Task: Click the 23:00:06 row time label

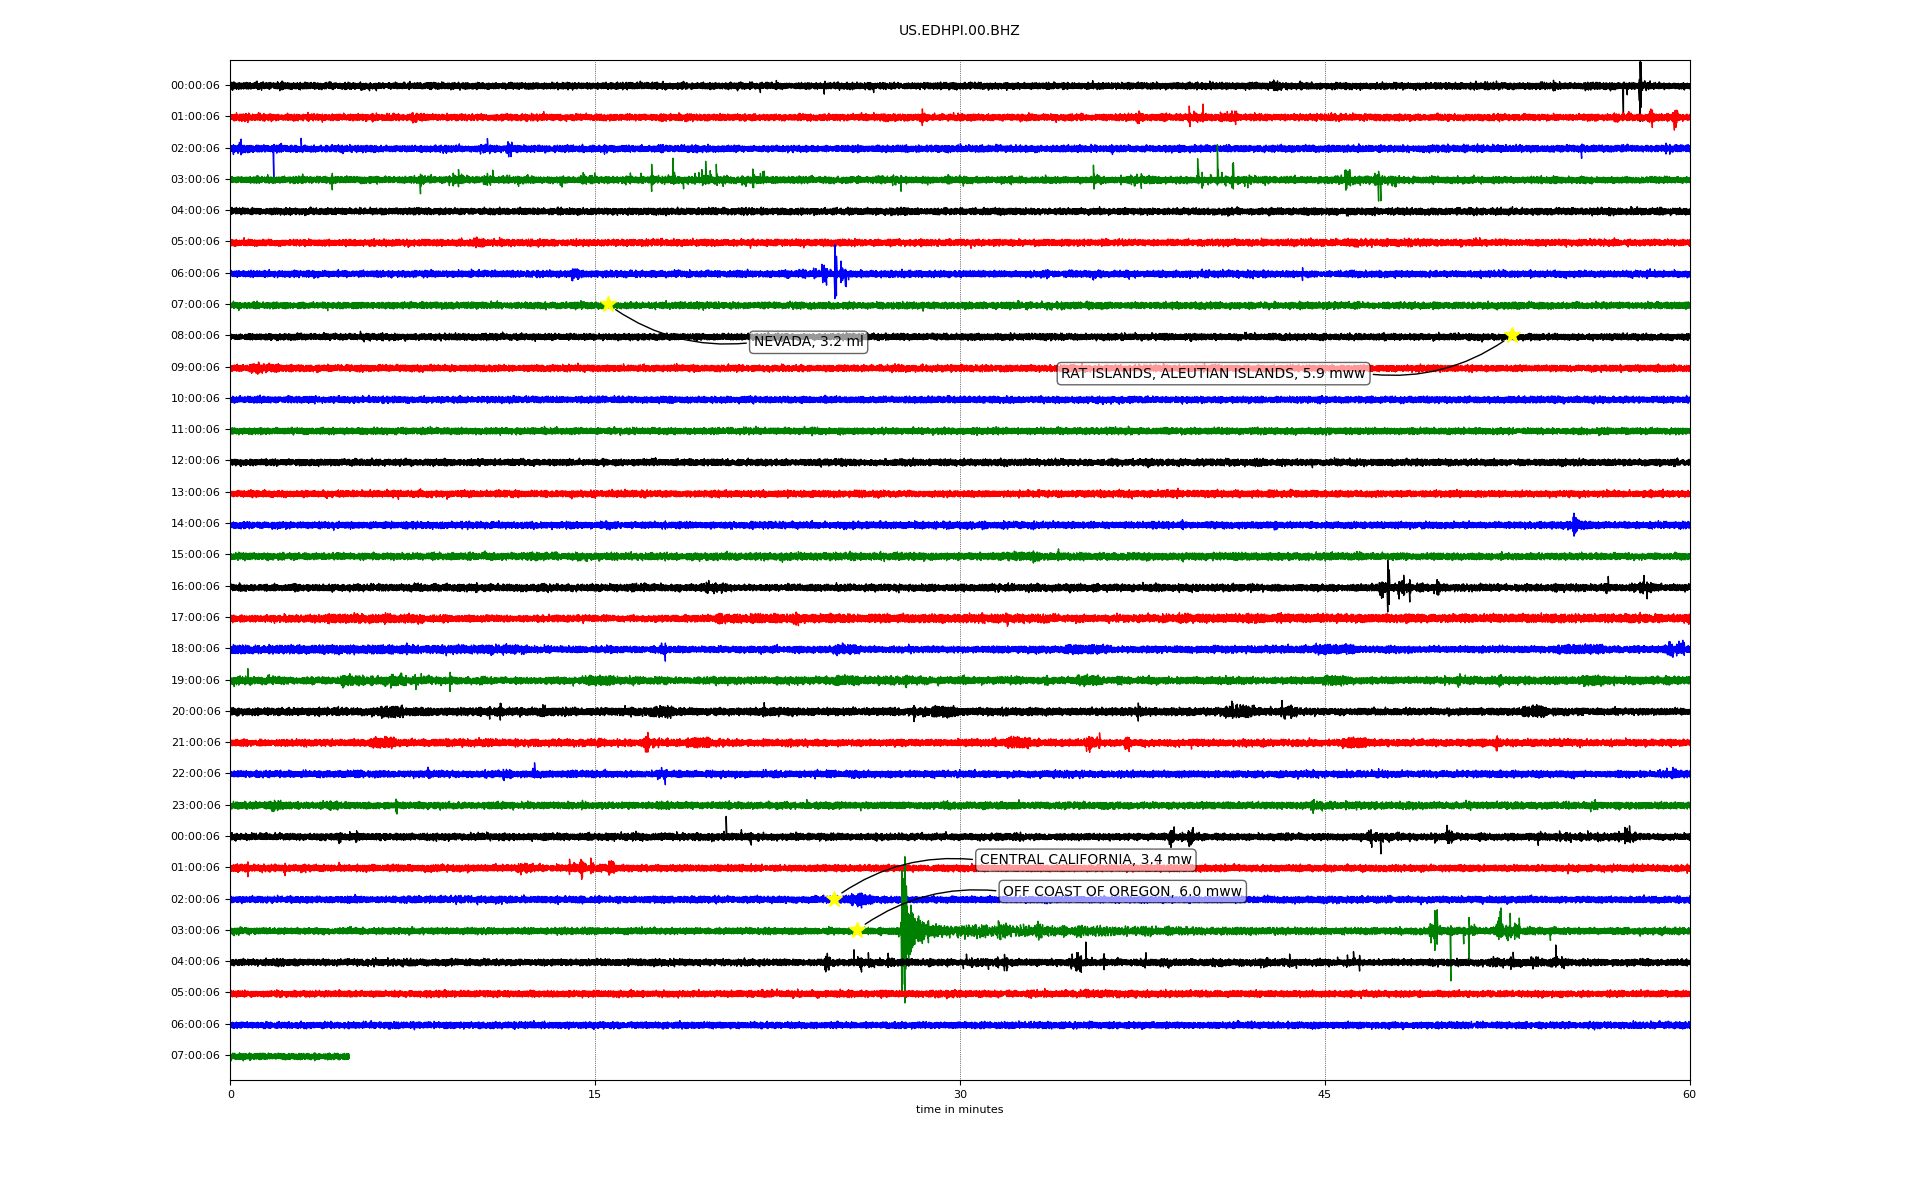Action: click(x=195, y=805)
